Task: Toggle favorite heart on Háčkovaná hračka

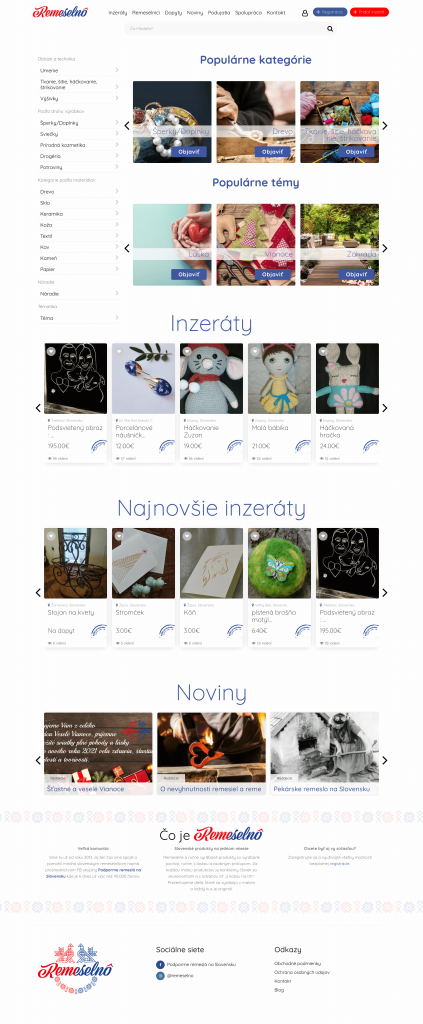Action: (x=322, y=351)
